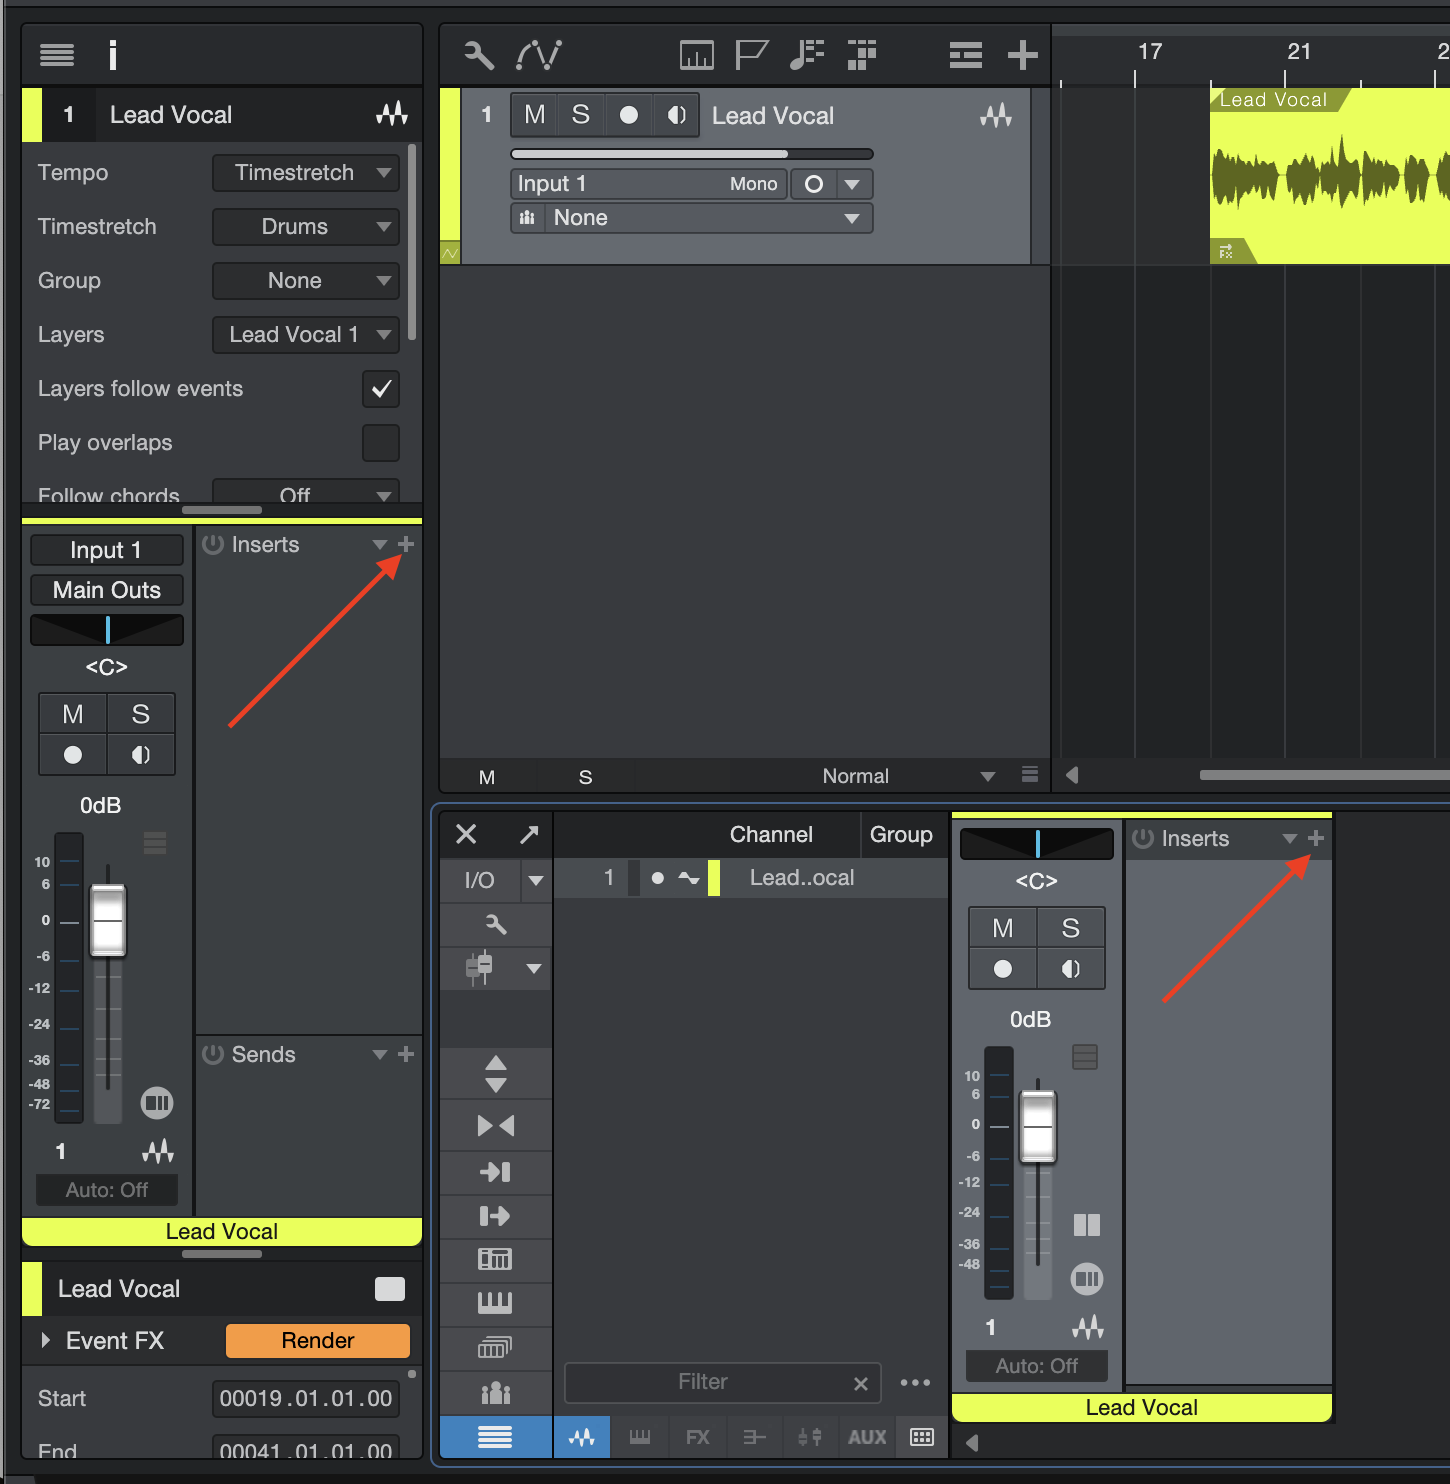
Task: Open the Timestretch mode dropdown showing Drums
Action: click(305, 227)
